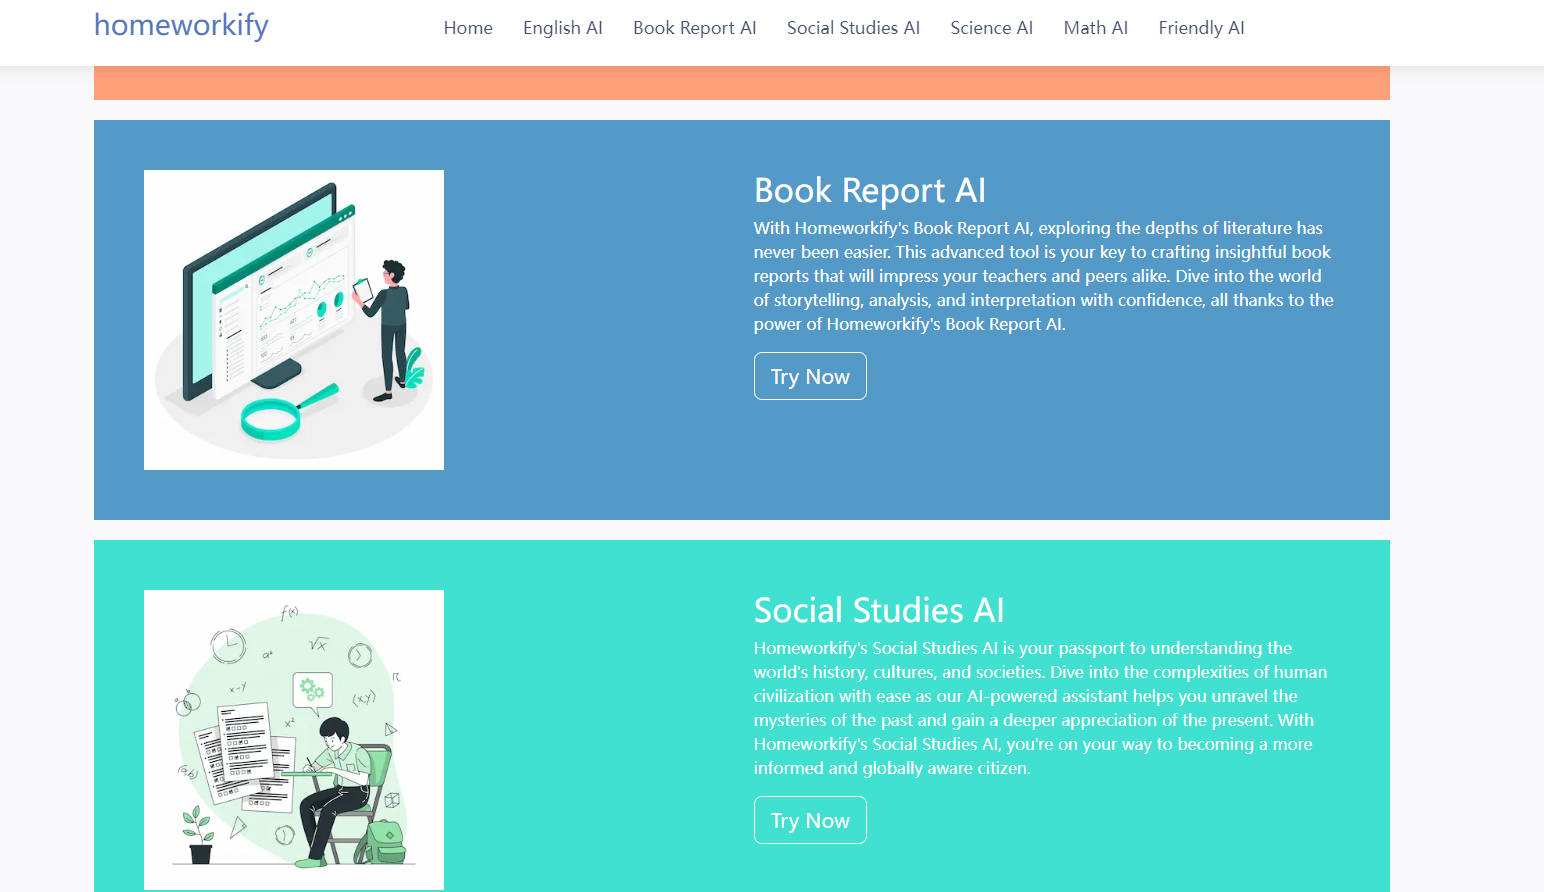Select Book Report AI in the top navigation
The image size is (1544, 892).
[694, 28]
